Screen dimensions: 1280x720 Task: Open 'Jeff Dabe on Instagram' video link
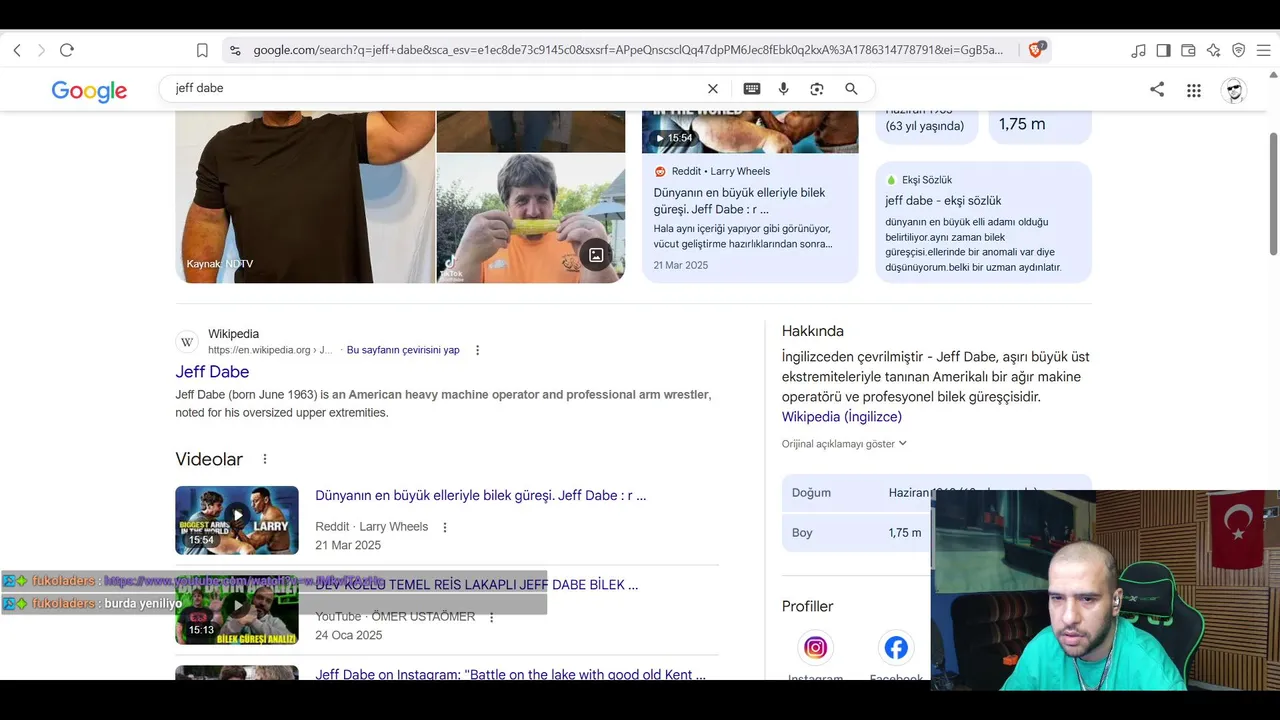click(510, 674)
